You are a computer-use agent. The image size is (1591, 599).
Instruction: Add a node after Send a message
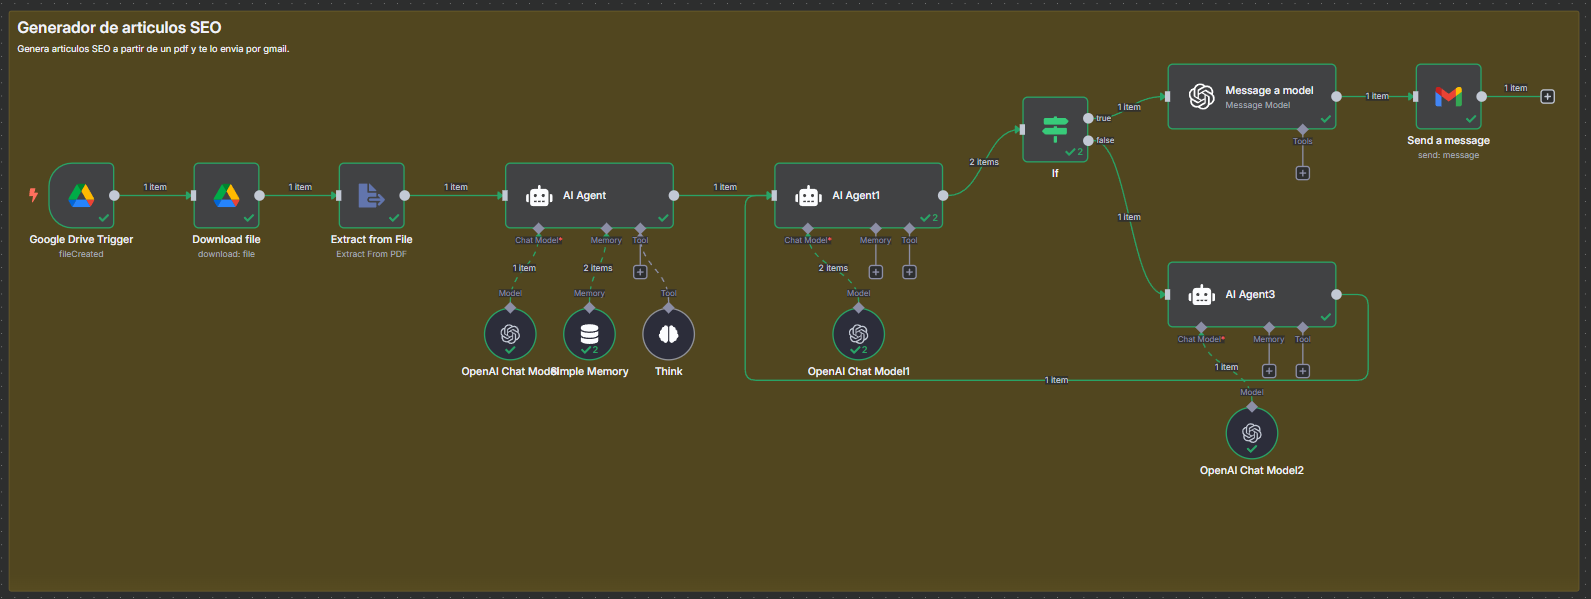[x=1548, y=97]
